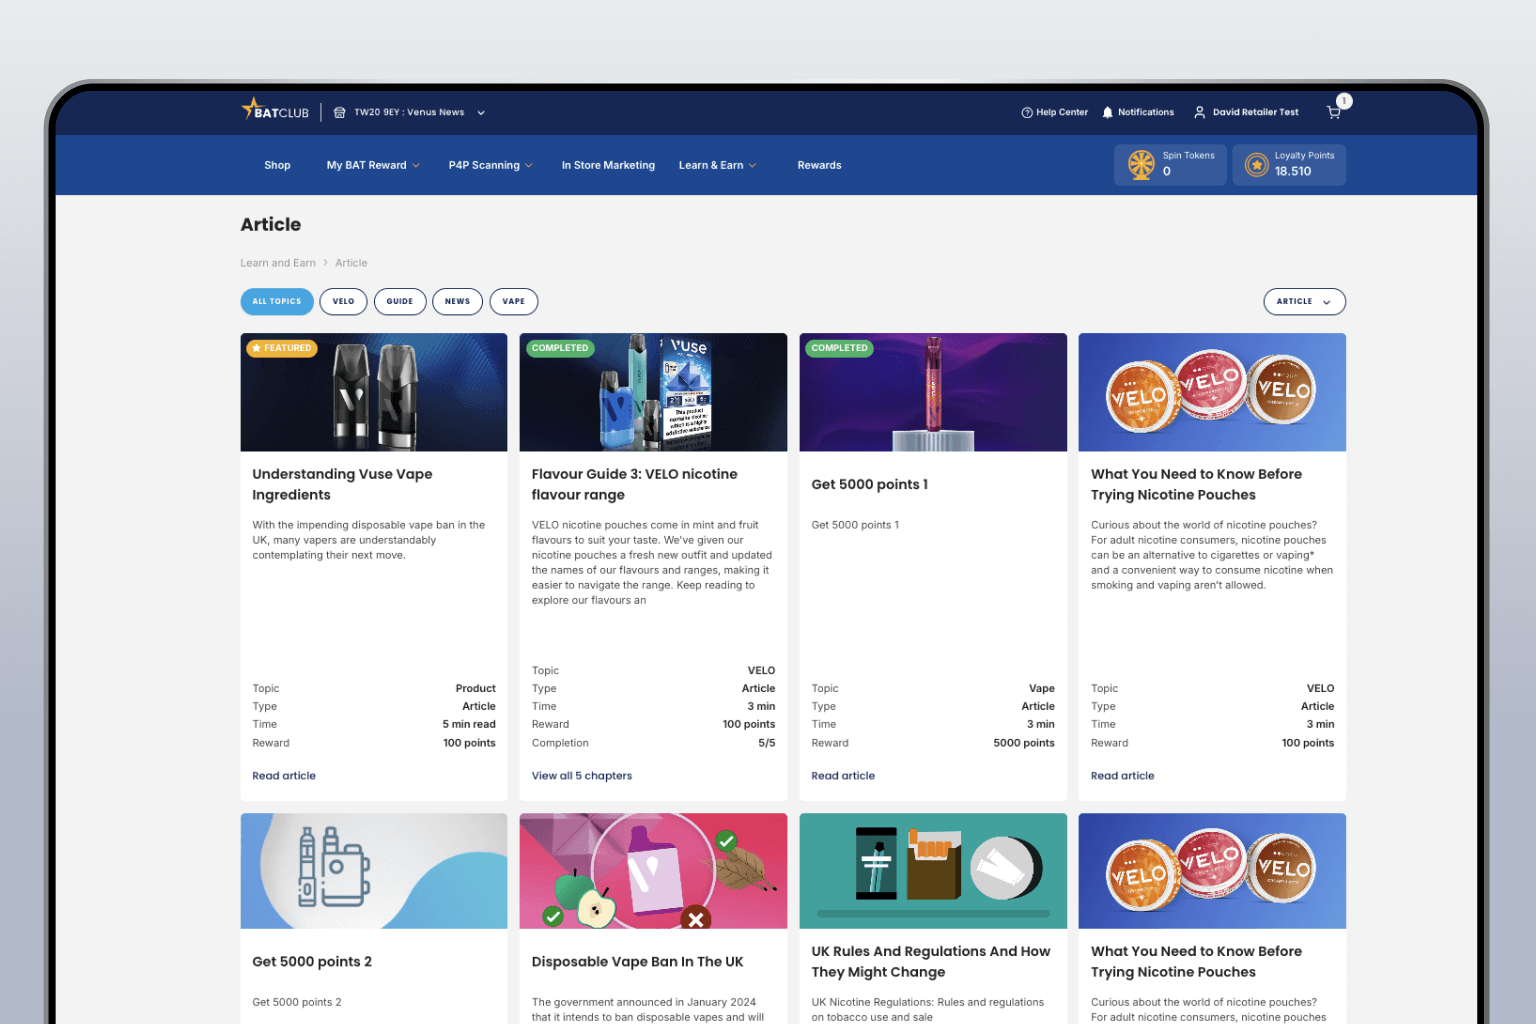This screenshot has height=1024, width=1536.
Task: Go to the Shop menu item
Action: coord(277,166)
